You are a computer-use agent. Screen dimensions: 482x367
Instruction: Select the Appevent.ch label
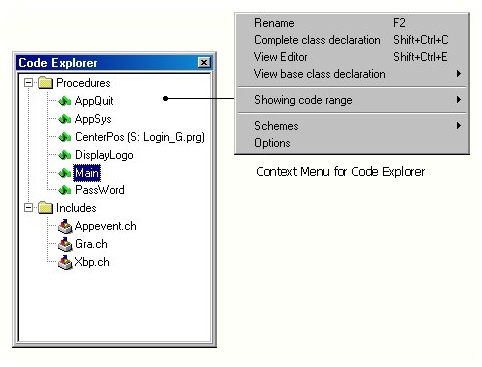pos(105,226)
